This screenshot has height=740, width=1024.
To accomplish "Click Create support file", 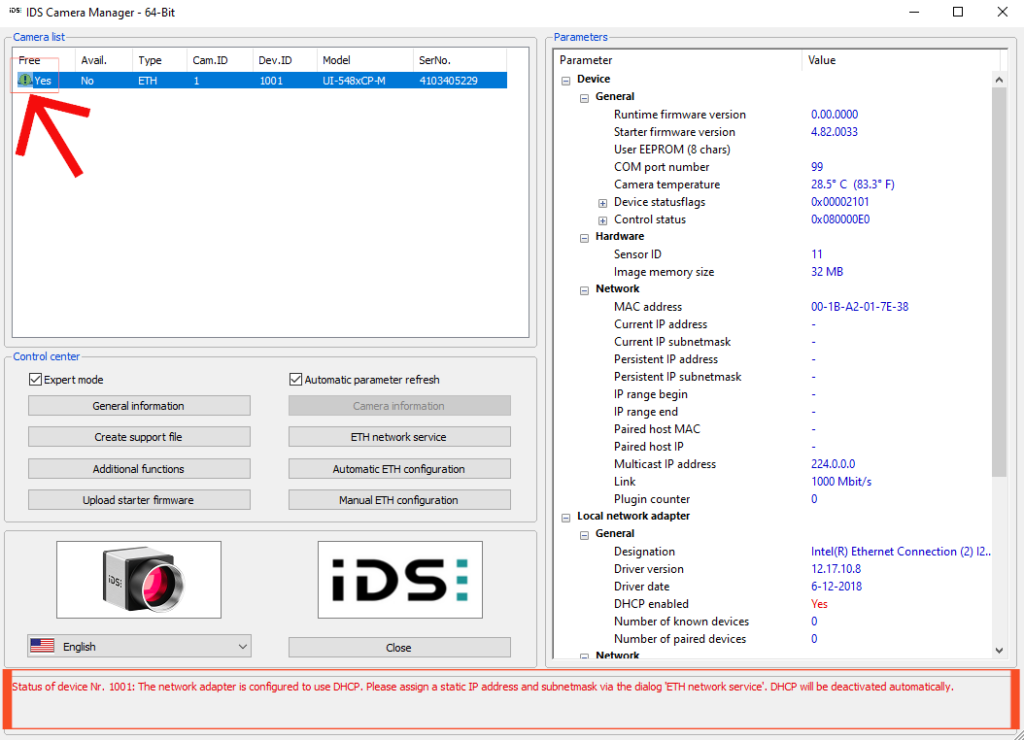I will coord(139,436).
